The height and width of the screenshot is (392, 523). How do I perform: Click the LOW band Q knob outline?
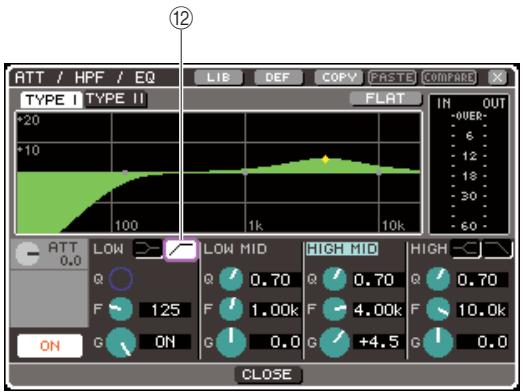(121, 279)
